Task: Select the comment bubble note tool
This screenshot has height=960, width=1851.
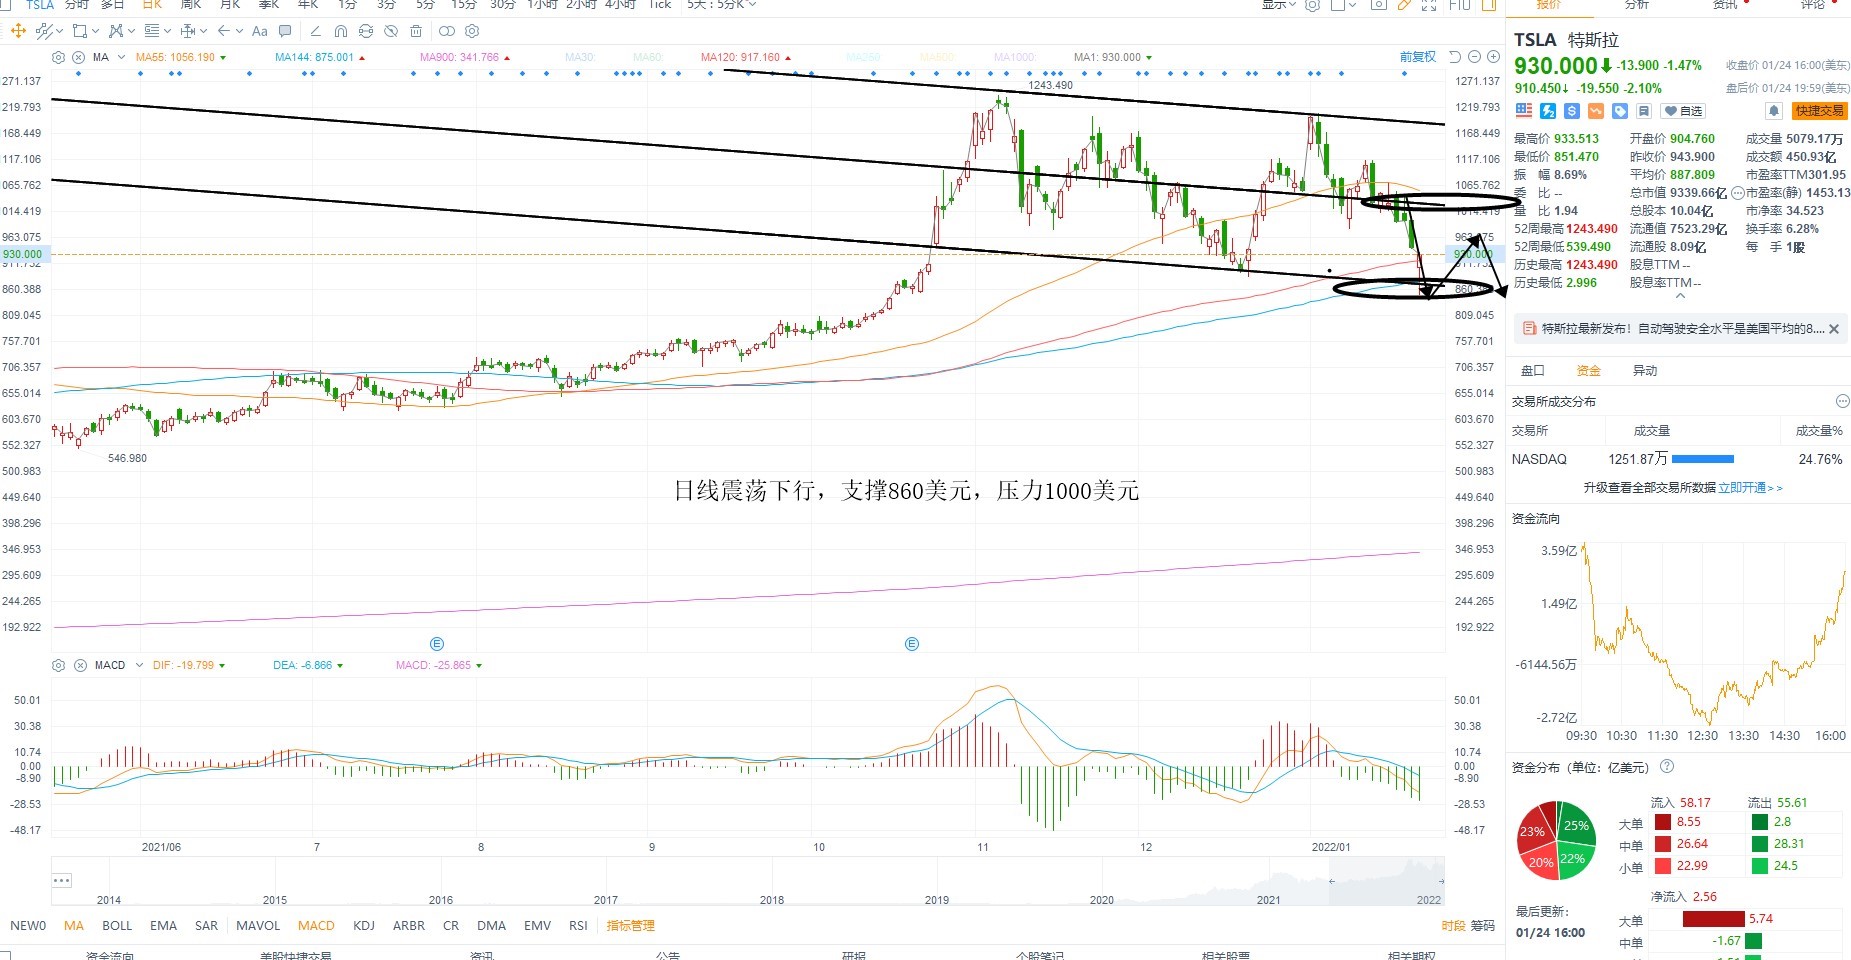Action: [x=286, y=31]
